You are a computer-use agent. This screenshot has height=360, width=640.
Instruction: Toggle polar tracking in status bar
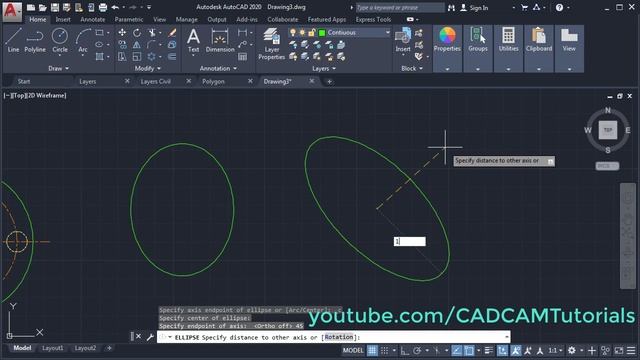coord(417,350)
